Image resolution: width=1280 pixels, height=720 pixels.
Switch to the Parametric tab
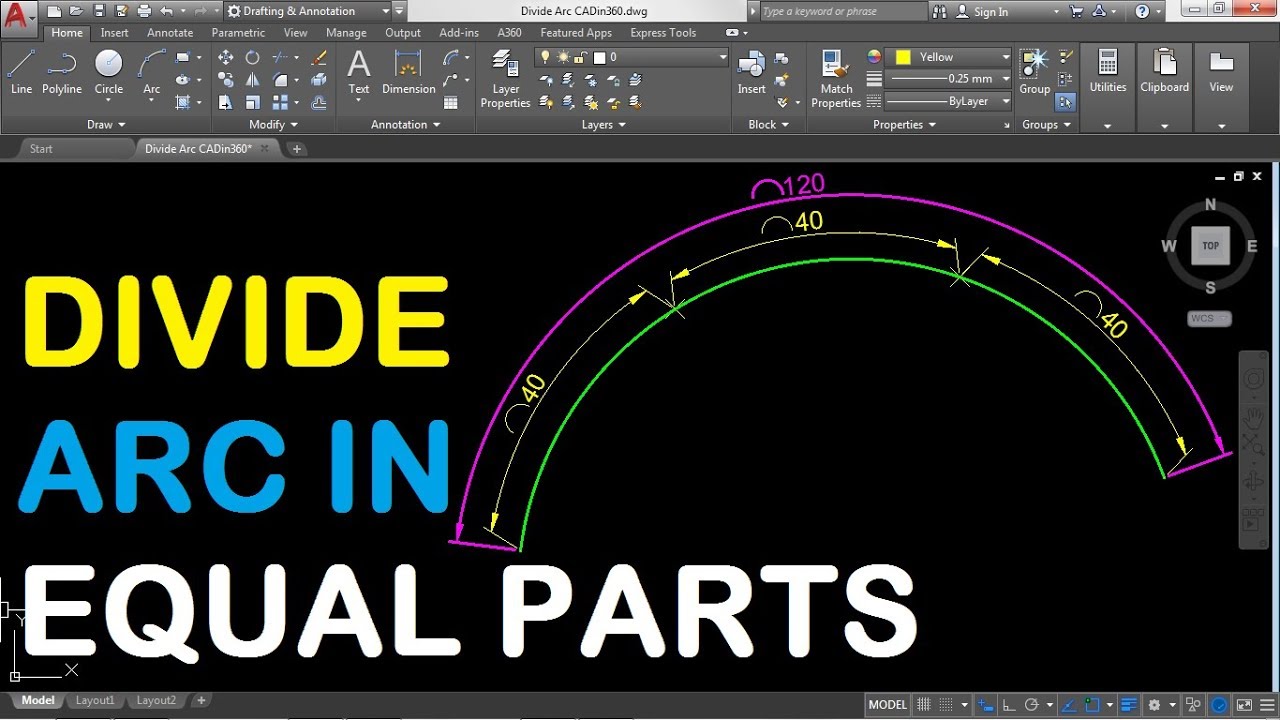click(238, 33)
